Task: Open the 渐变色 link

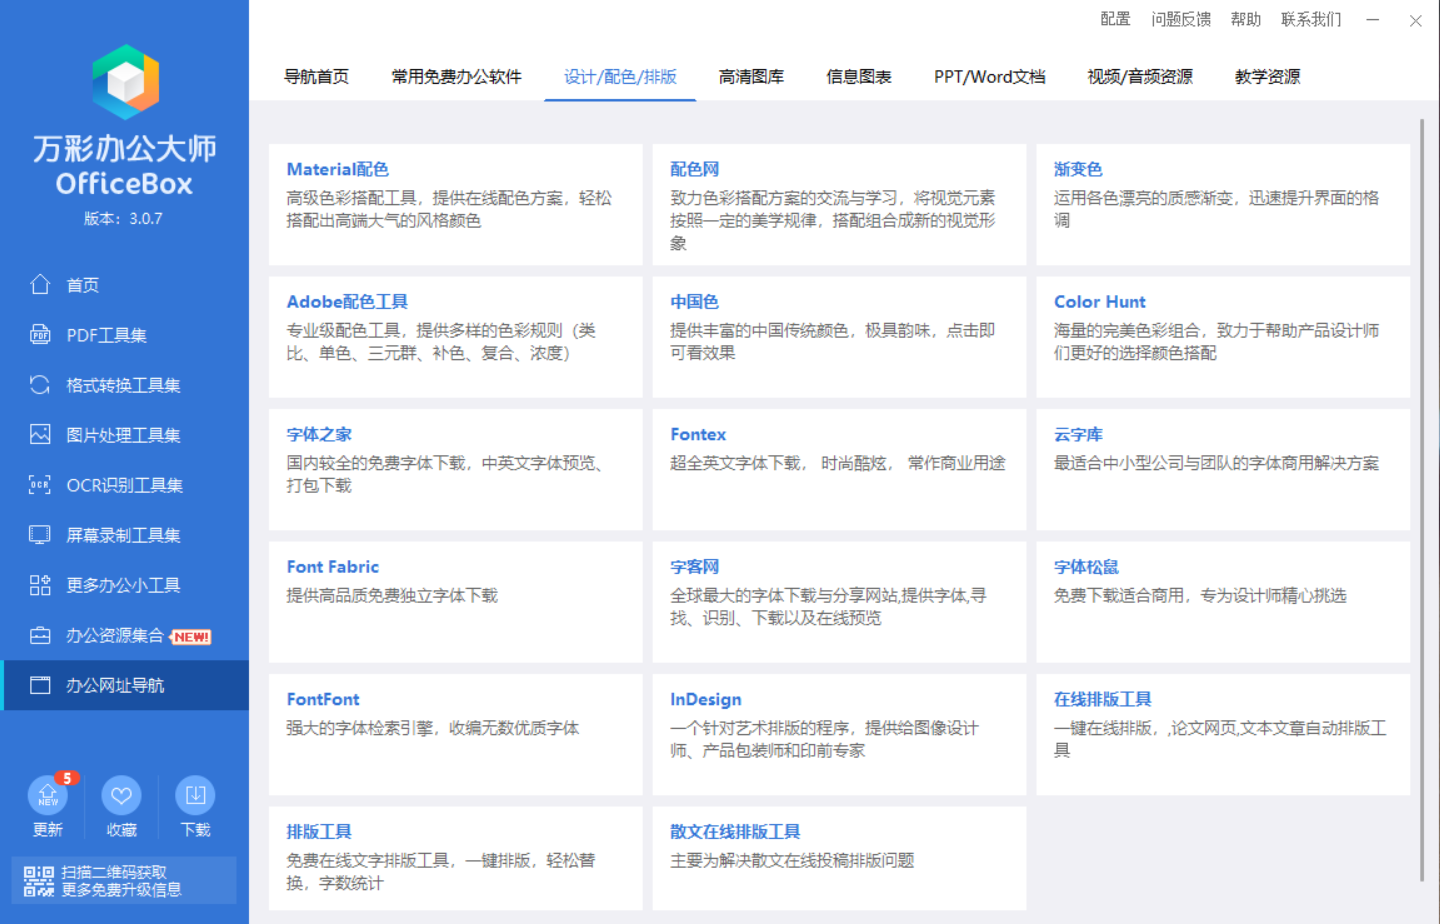Action: click(1078, 169)
